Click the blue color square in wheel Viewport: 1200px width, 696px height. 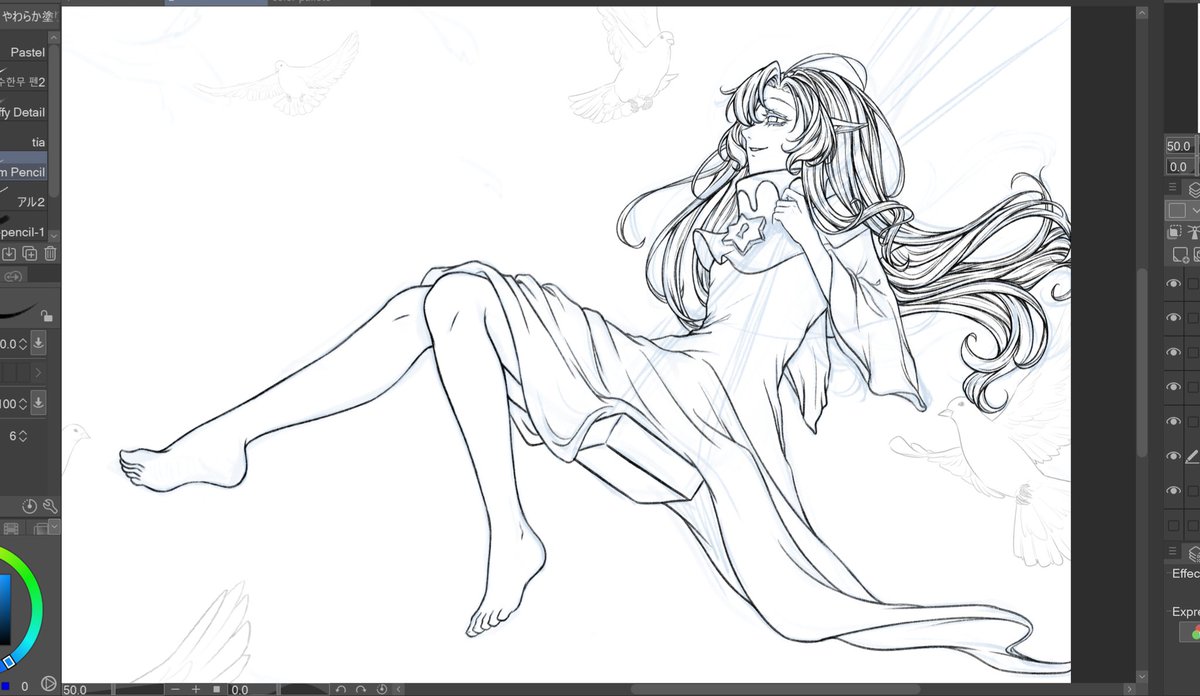pyautogui.click(x=4, y=608)
